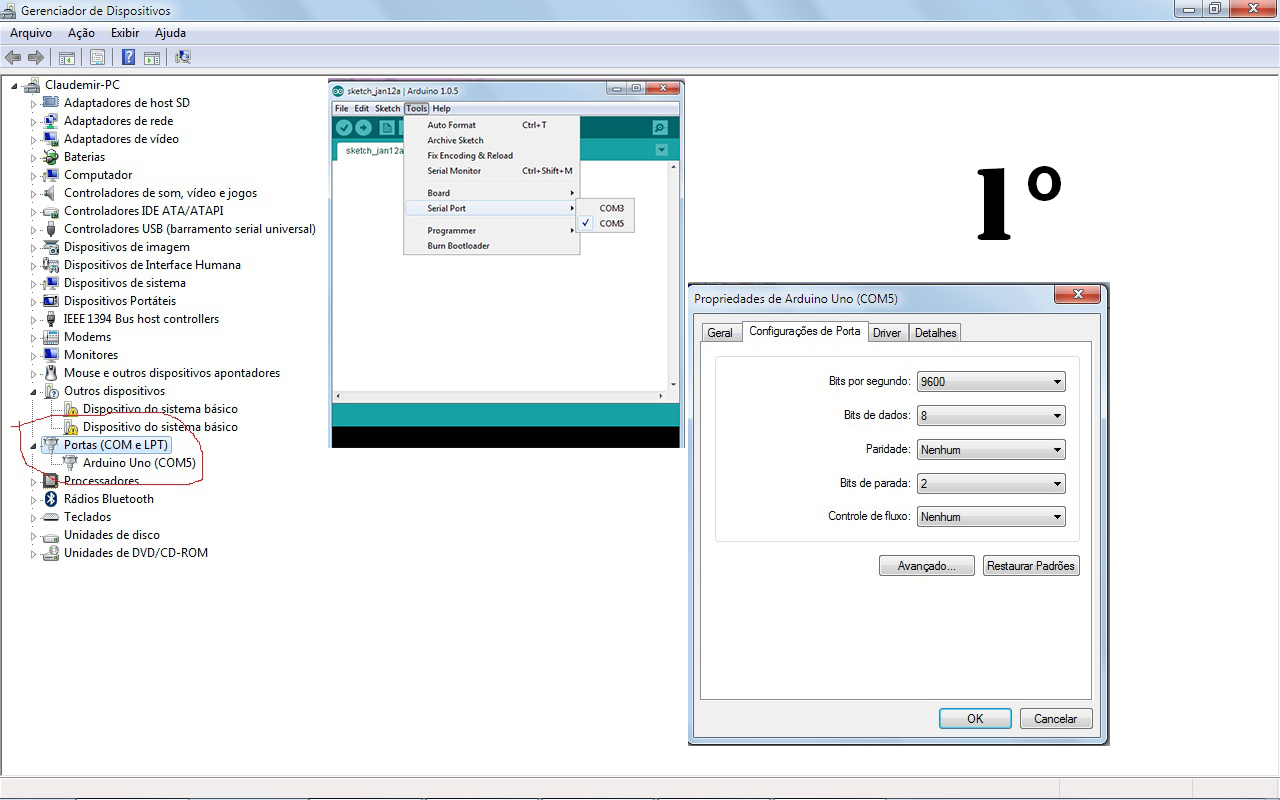Open the Ação menu
The image size is (1280, 800).
(x=81, y=33)
